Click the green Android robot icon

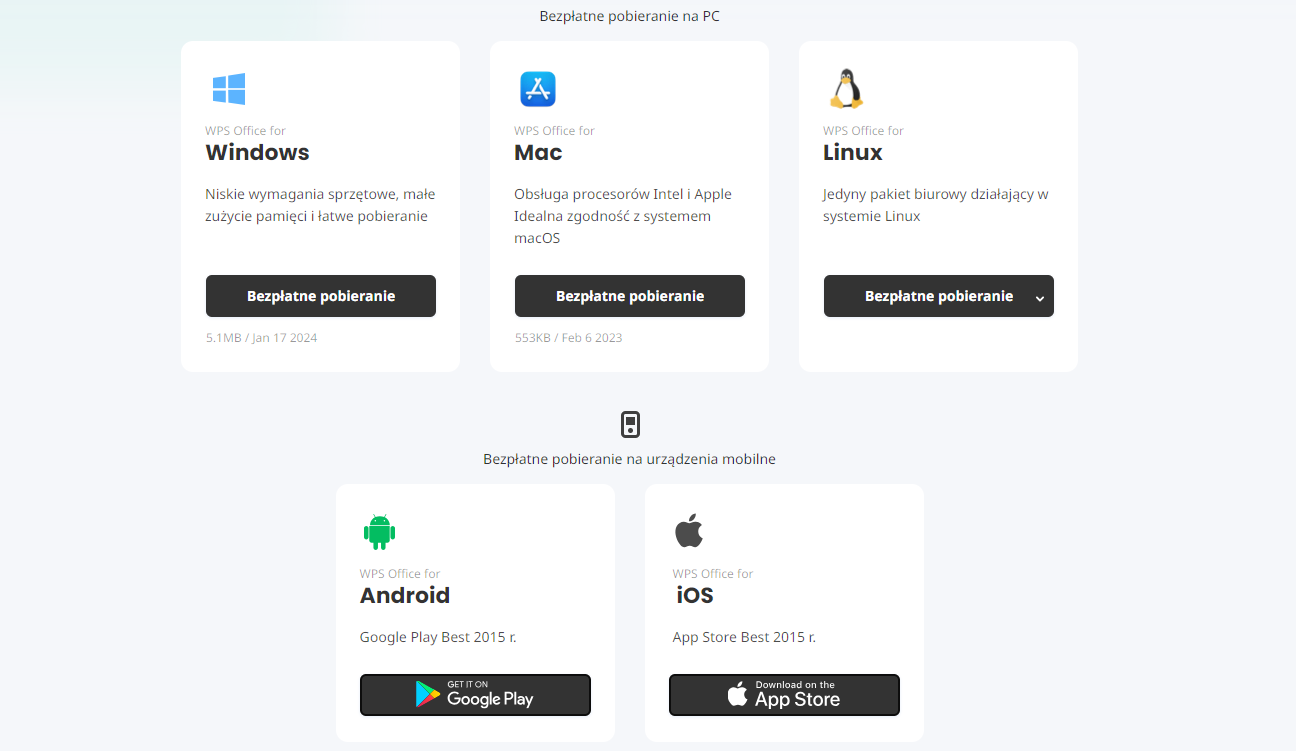tap(379, 532)
